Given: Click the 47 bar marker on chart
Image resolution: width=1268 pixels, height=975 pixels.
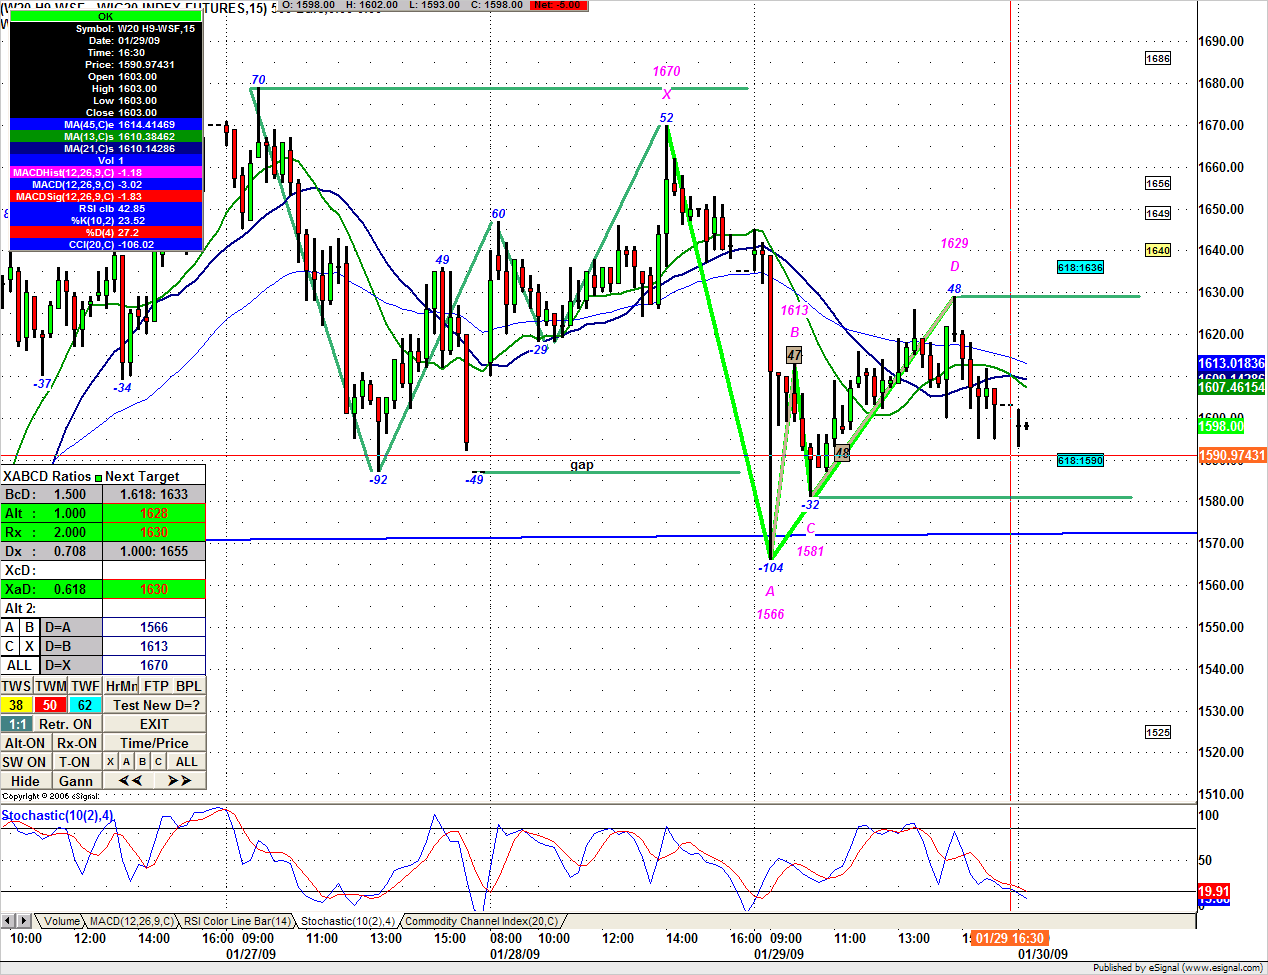Looking at the screenshot, I should (x=794, y=355).
